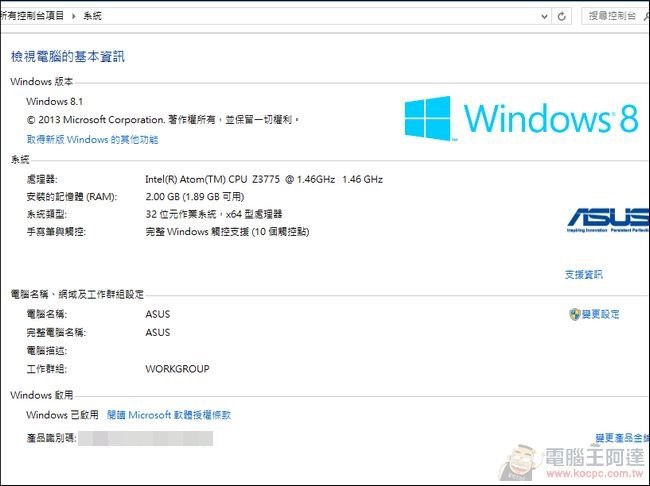Screen dimensions: 650x486
Task: Click the shield icon beside 變更設定
Action: (x=575, y=314)
